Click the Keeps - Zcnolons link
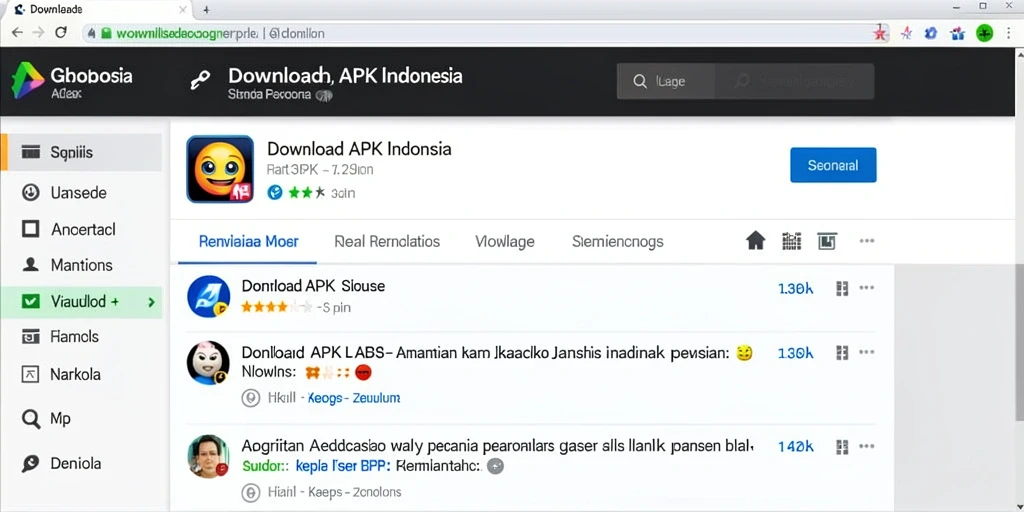 (x=355, y=492)
